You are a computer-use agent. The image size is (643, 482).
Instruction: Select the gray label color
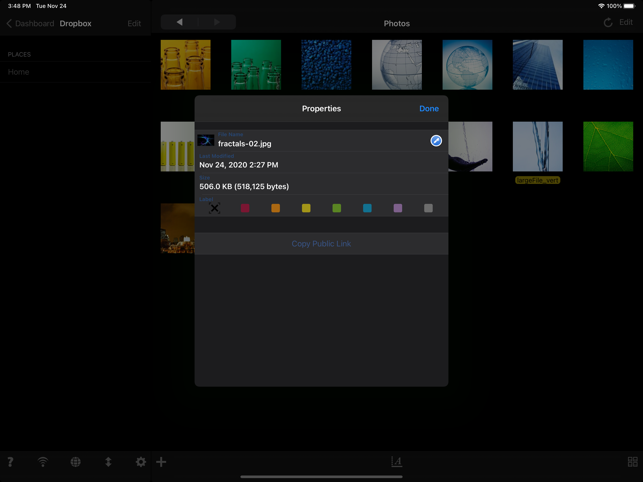click(x=428, y=208)
